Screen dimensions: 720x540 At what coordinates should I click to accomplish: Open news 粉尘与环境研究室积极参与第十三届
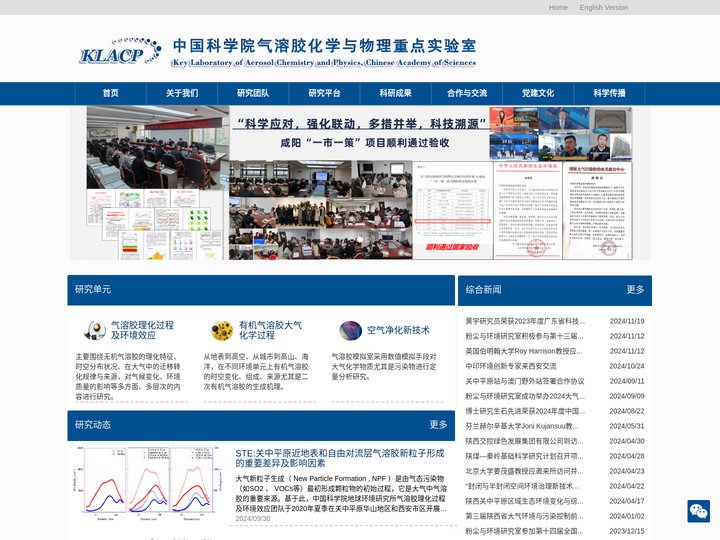coord(524,336)
